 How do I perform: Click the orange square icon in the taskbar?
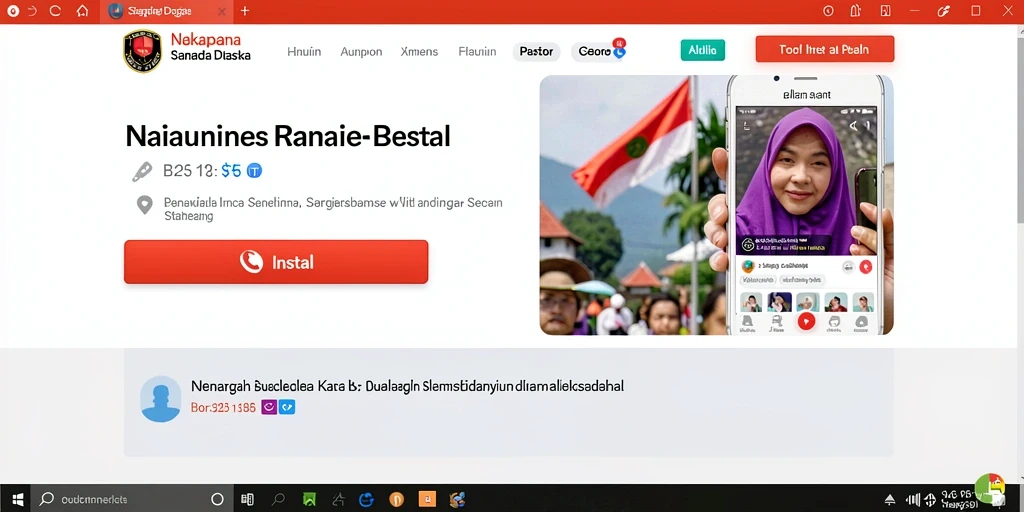[x=427, y=499]
